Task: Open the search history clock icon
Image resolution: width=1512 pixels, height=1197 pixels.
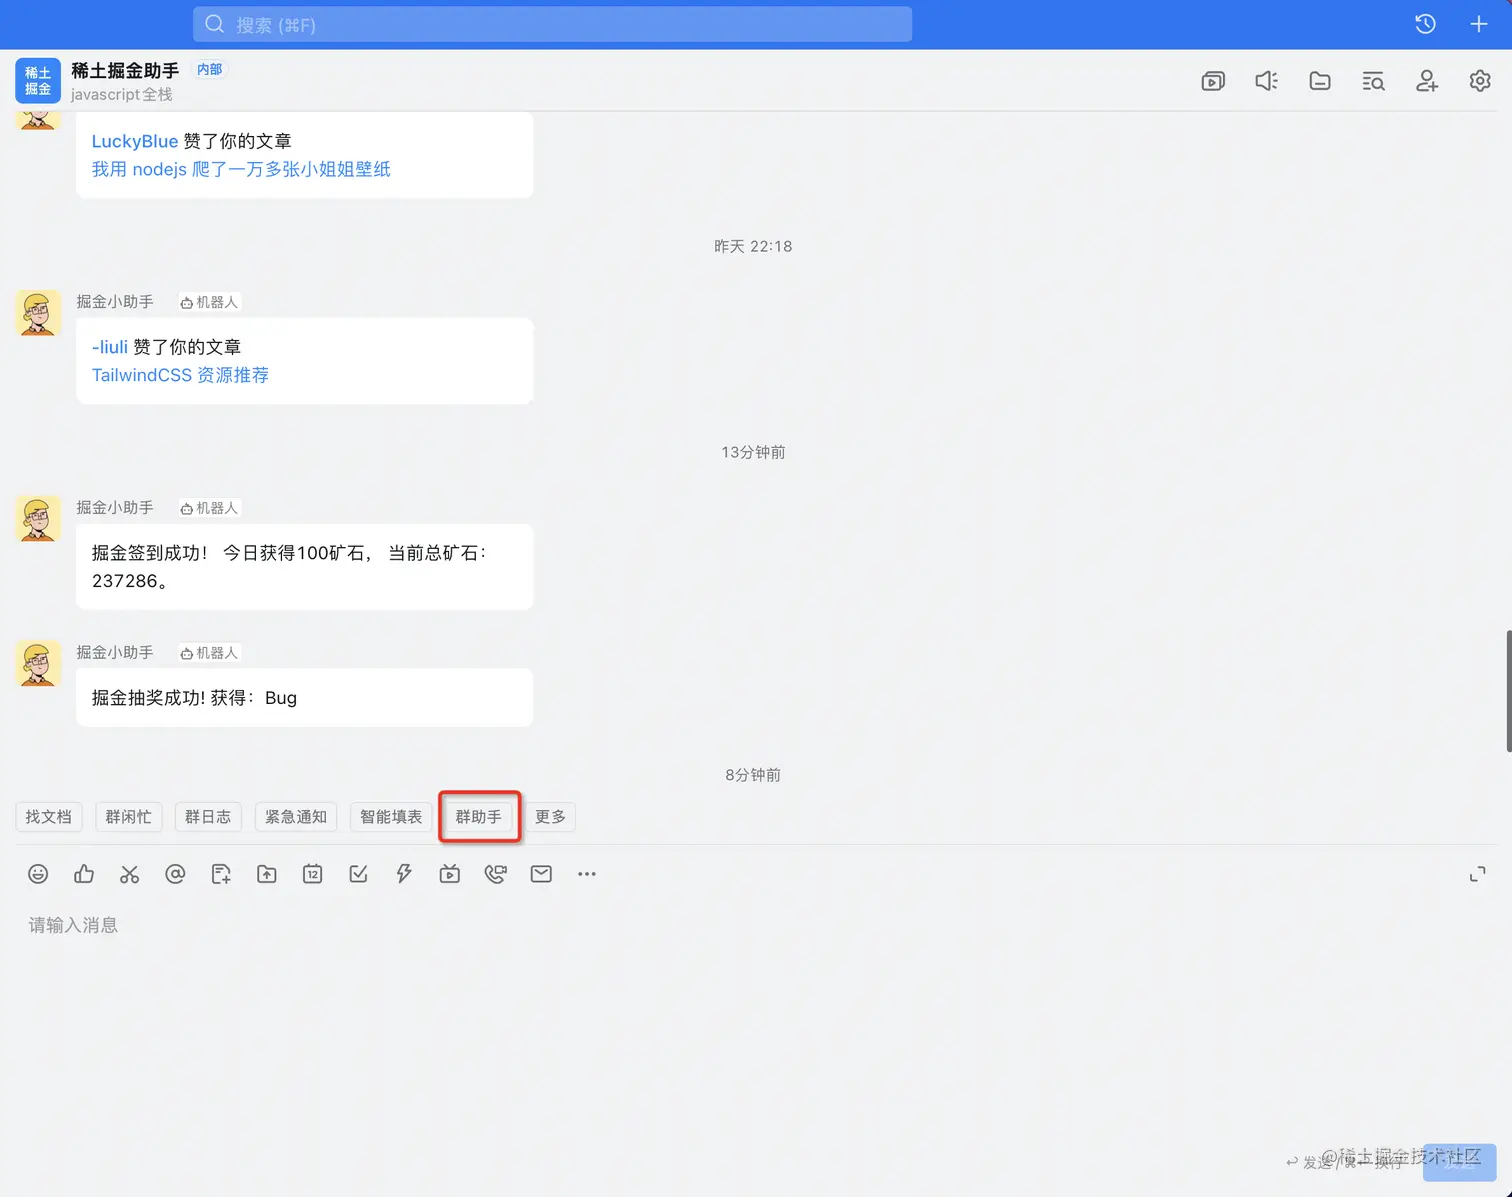Action: coord(1425,24)
